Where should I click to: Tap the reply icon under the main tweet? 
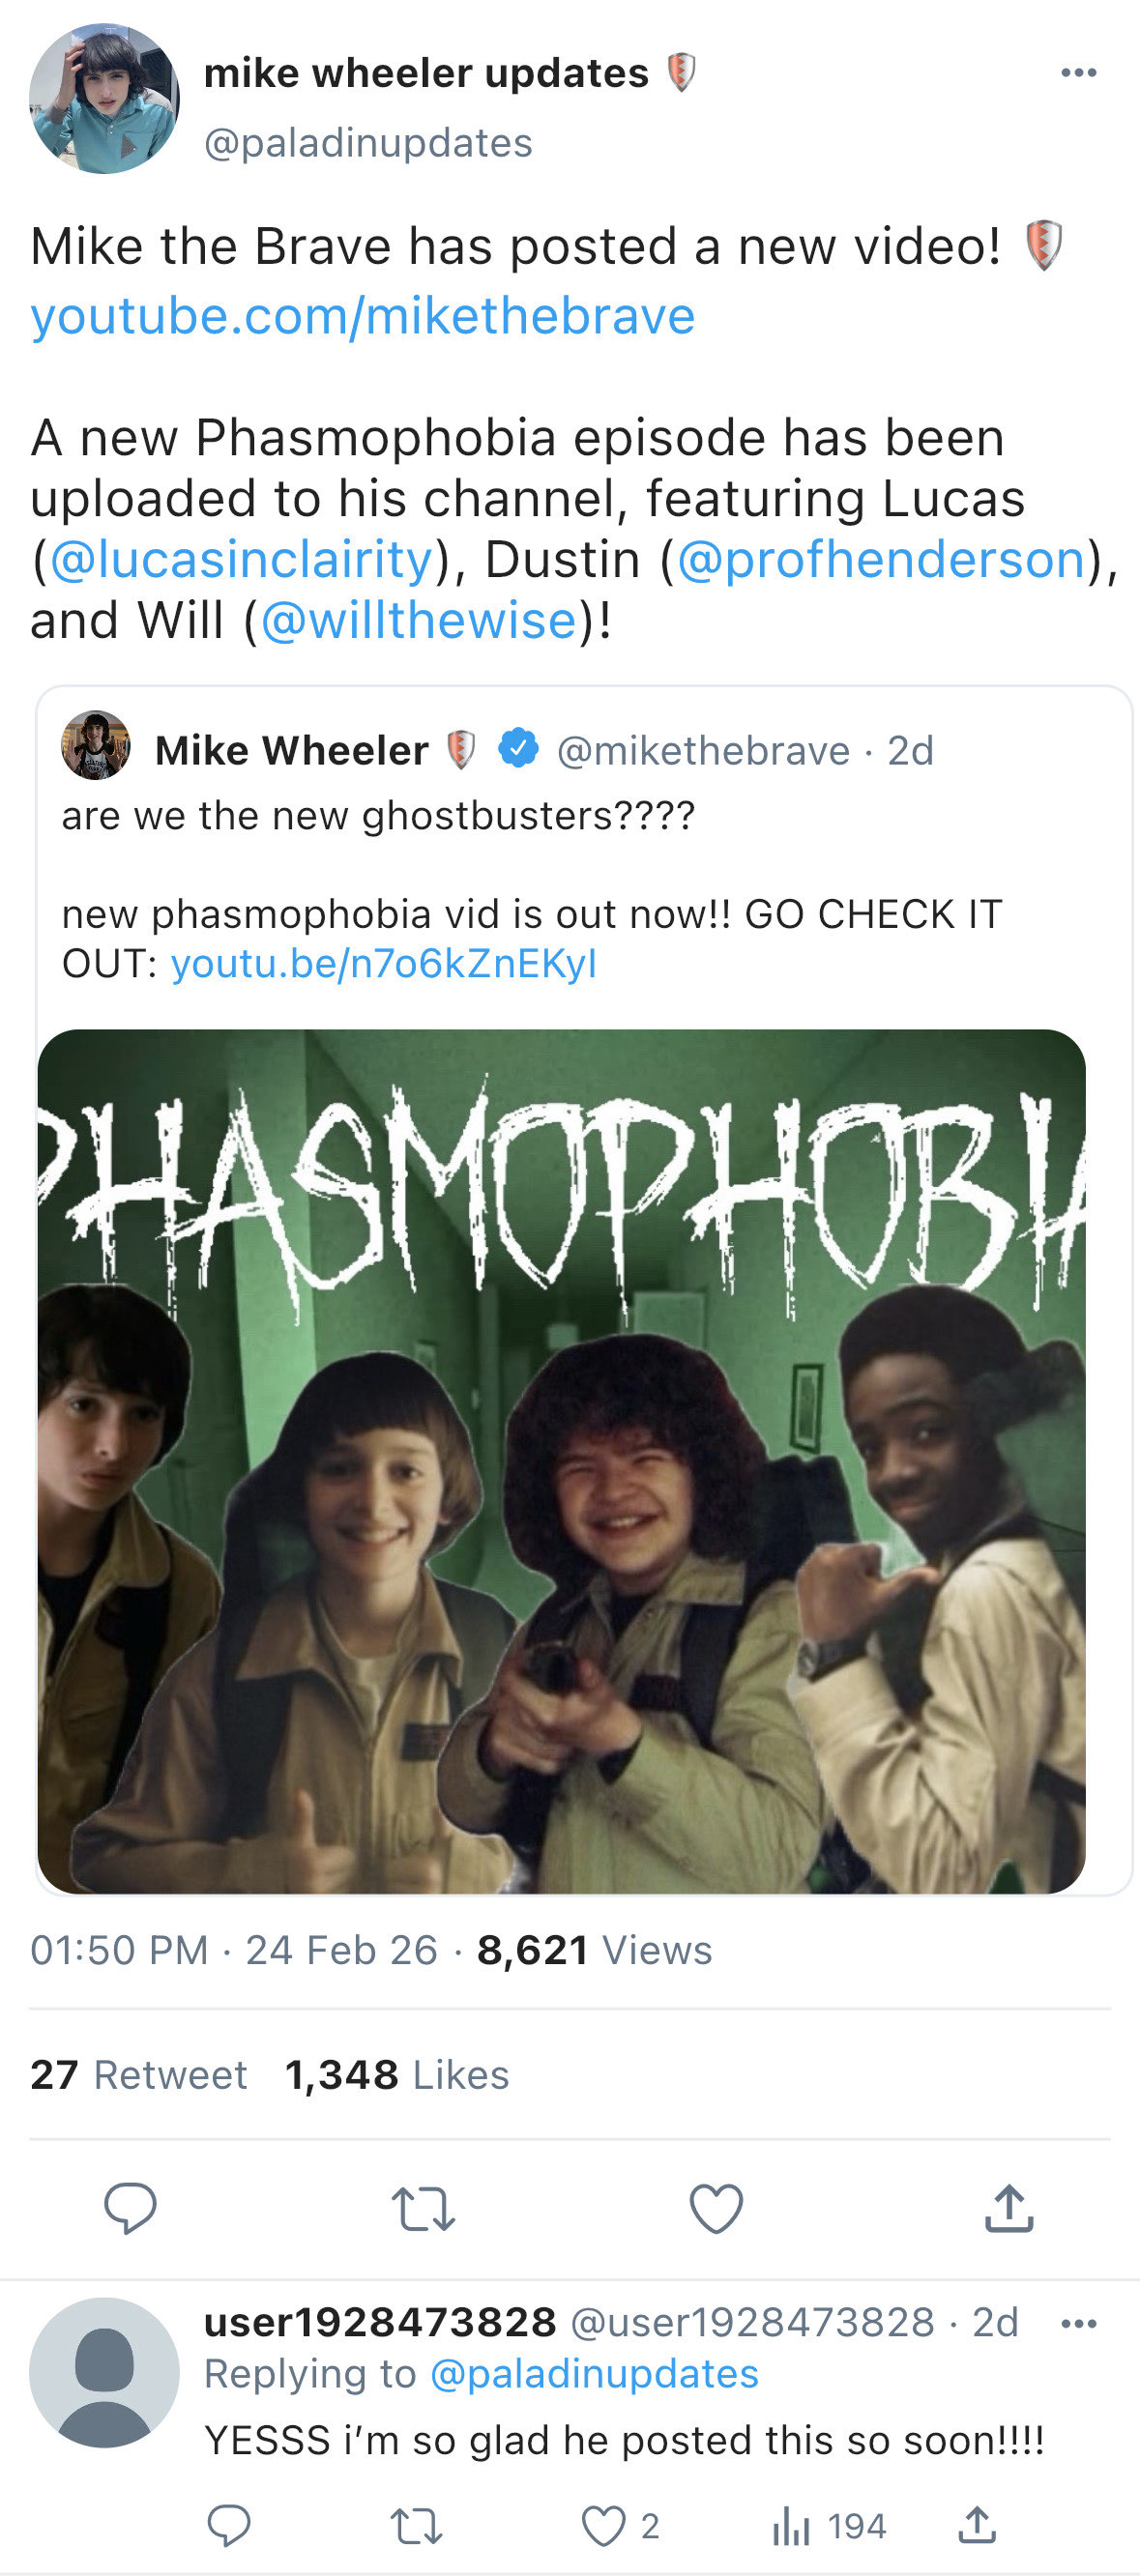pyautogui.click(x=130, y=2208)
